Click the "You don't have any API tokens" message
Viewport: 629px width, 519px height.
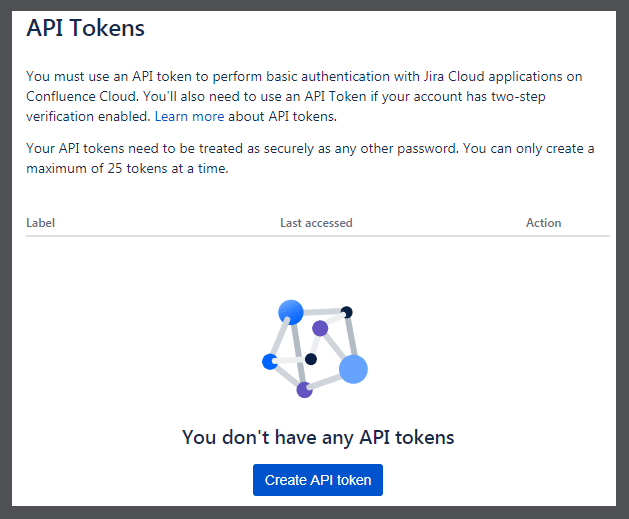tap(318, 437)
